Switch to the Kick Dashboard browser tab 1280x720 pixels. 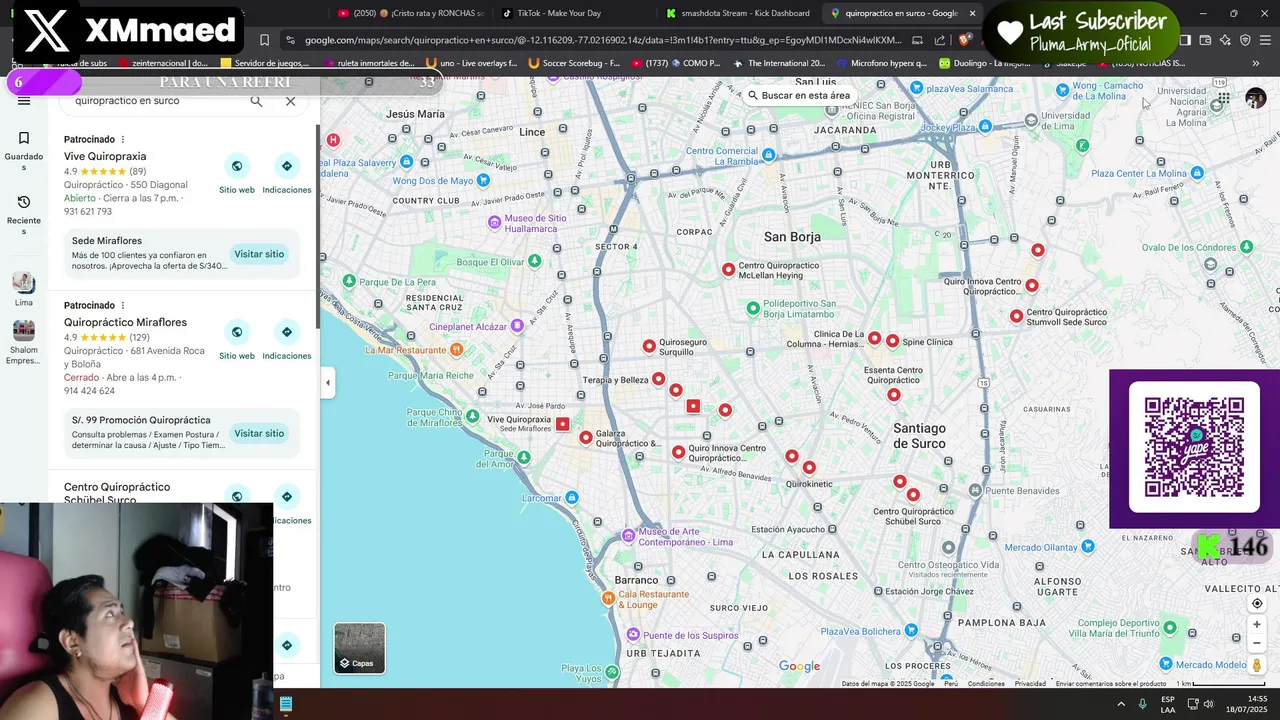[738, 13]
